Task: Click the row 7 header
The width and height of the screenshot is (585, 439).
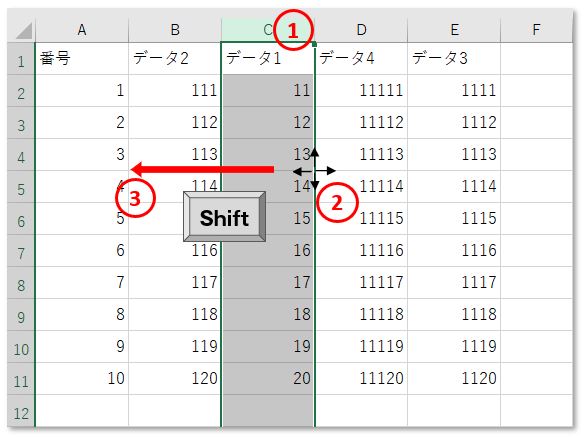Action: pos(21,251)
